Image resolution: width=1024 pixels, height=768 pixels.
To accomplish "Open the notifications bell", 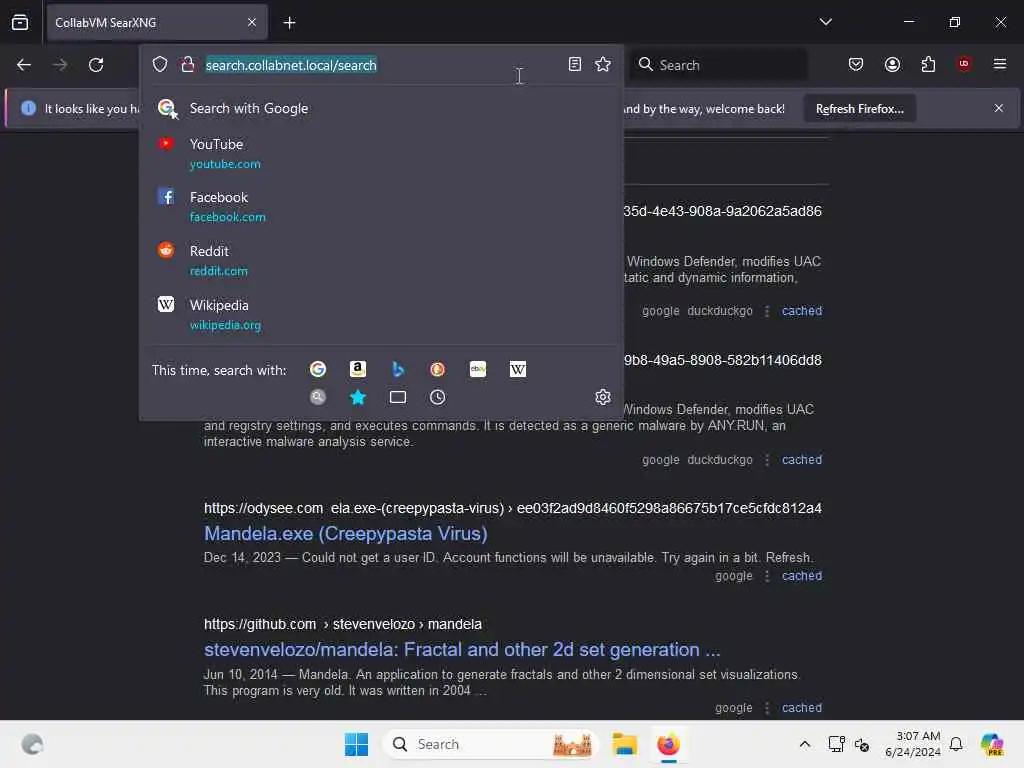I will (x=956, y=744).
